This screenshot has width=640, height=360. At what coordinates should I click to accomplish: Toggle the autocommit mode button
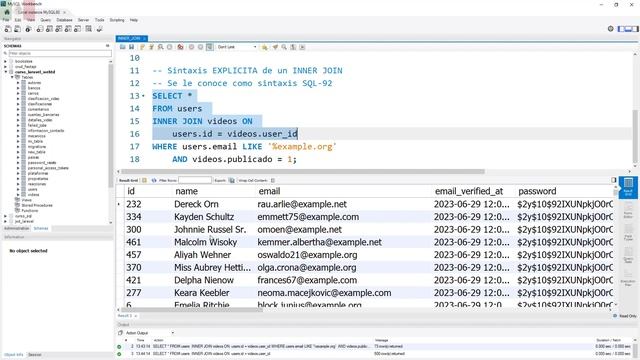pos(209,47)
